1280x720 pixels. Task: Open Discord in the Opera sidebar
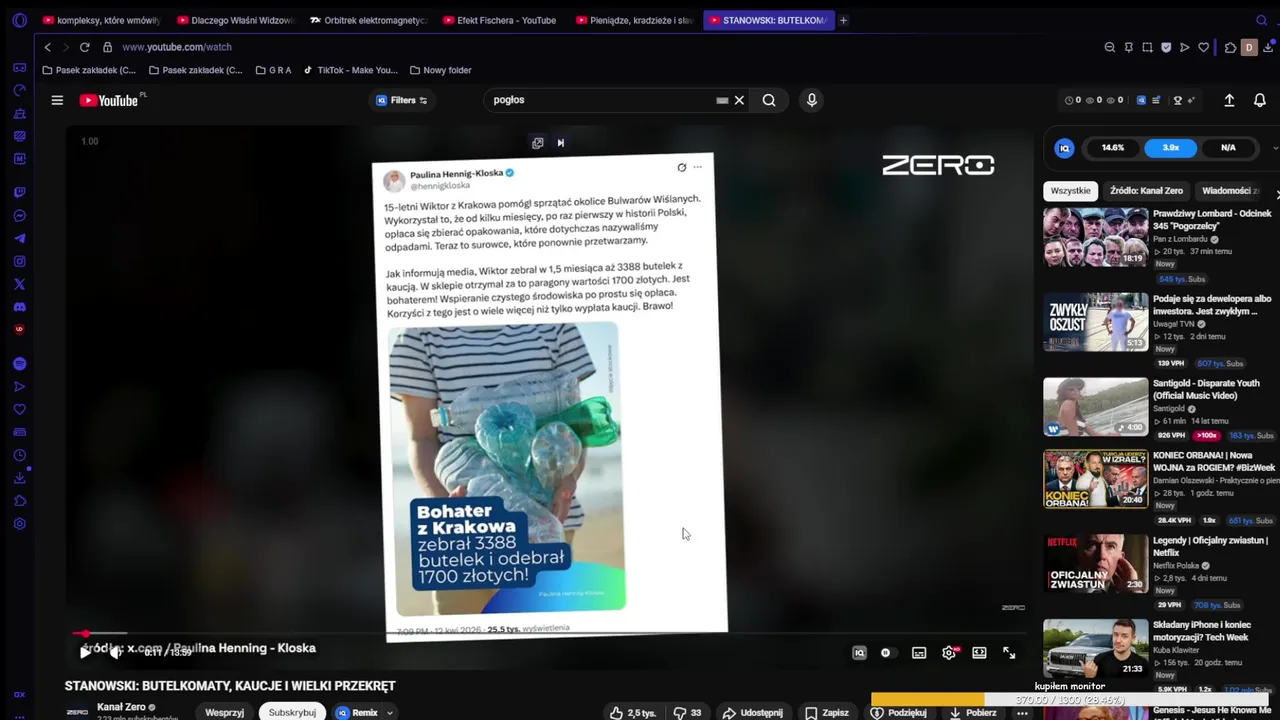[19, 307]
